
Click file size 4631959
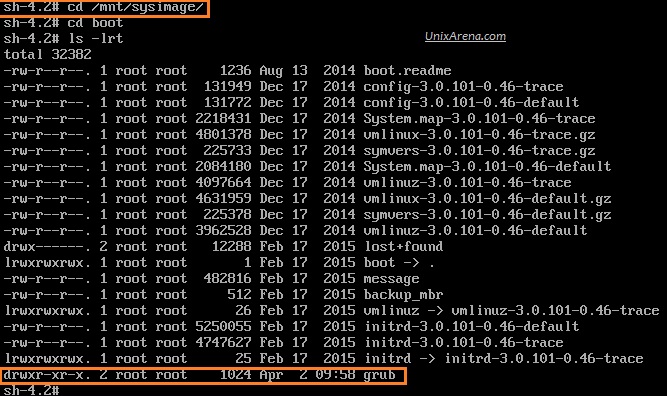click(223, 199)
